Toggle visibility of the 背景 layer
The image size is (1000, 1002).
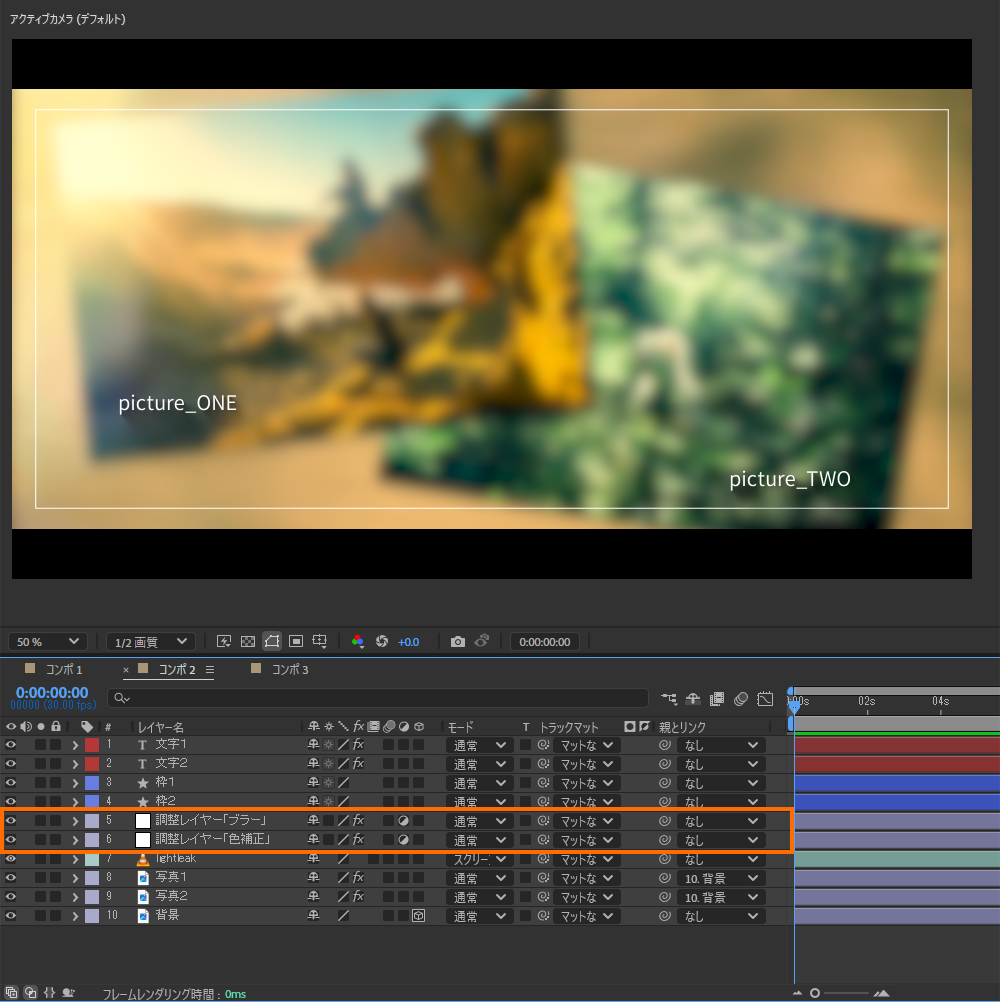(11, 916)
